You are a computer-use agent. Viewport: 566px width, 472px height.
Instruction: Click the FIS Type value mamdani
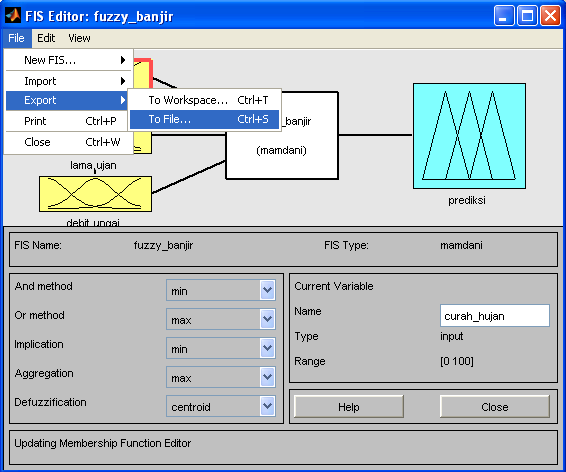tap(461, 245)
